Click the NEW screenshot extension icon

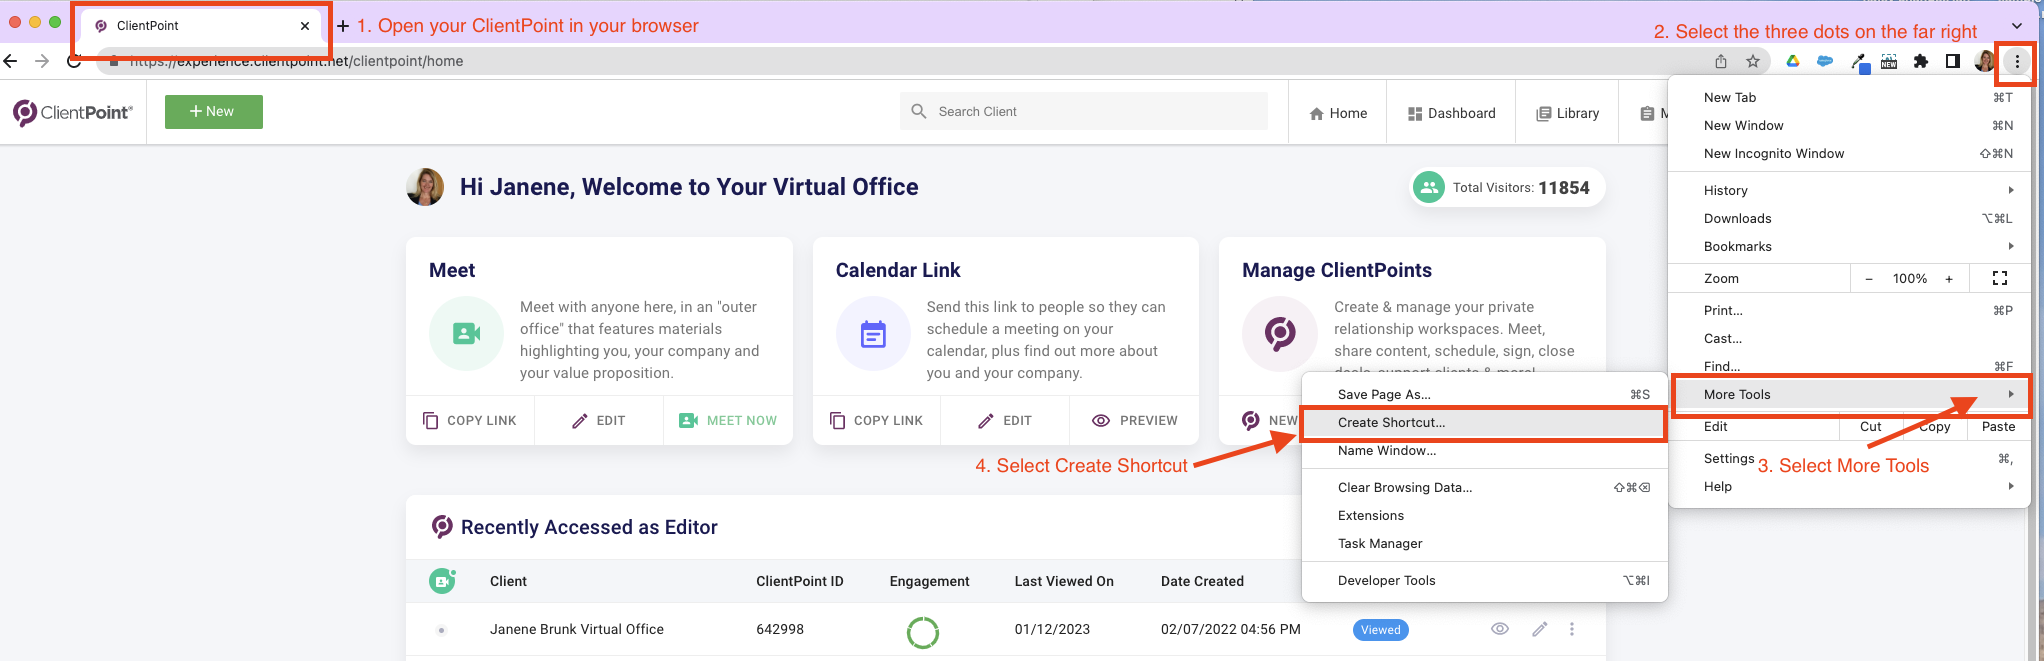[1889, 62]
